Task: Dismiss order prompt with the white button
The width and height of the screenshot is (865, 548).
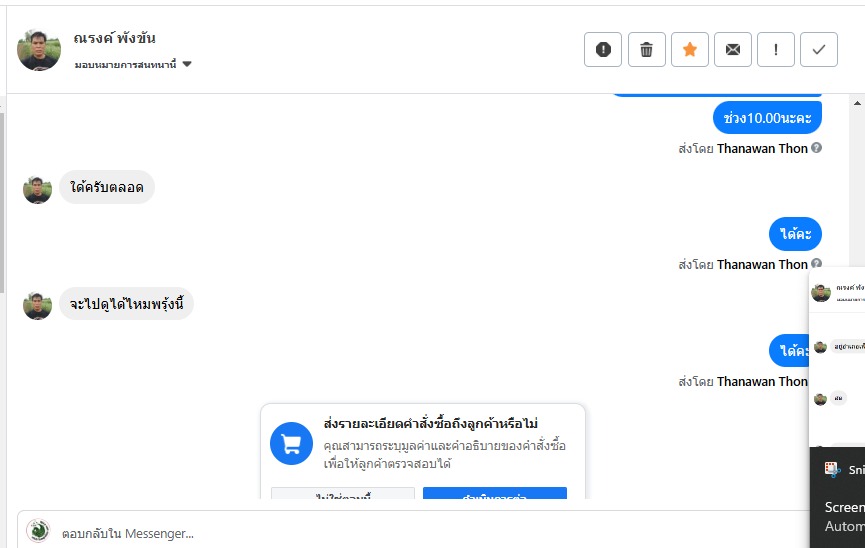Action: point(342,494)
